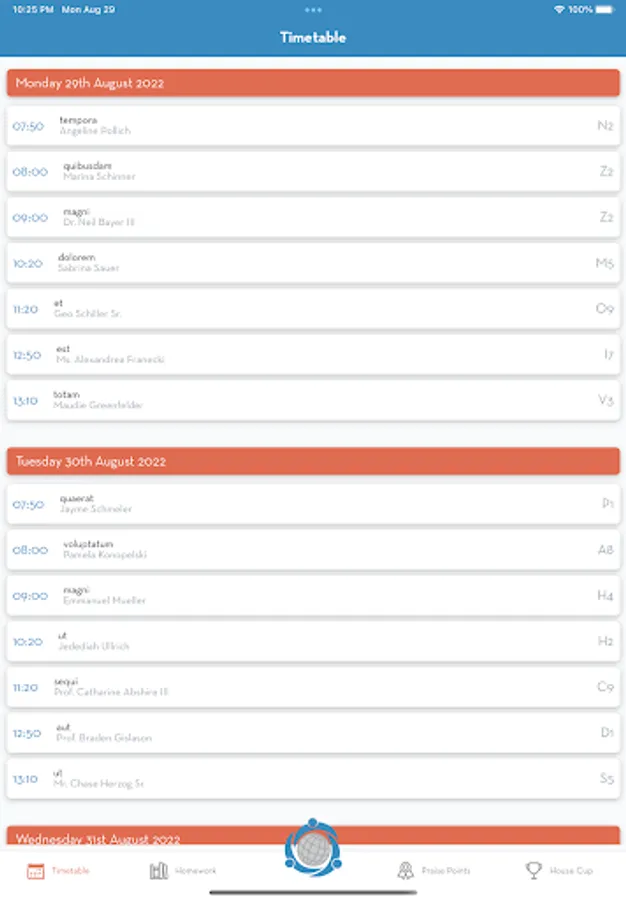Screen dimensions: 626x900
Task: Open House Cup trophy icon
Action: click(x=534, y=871)
